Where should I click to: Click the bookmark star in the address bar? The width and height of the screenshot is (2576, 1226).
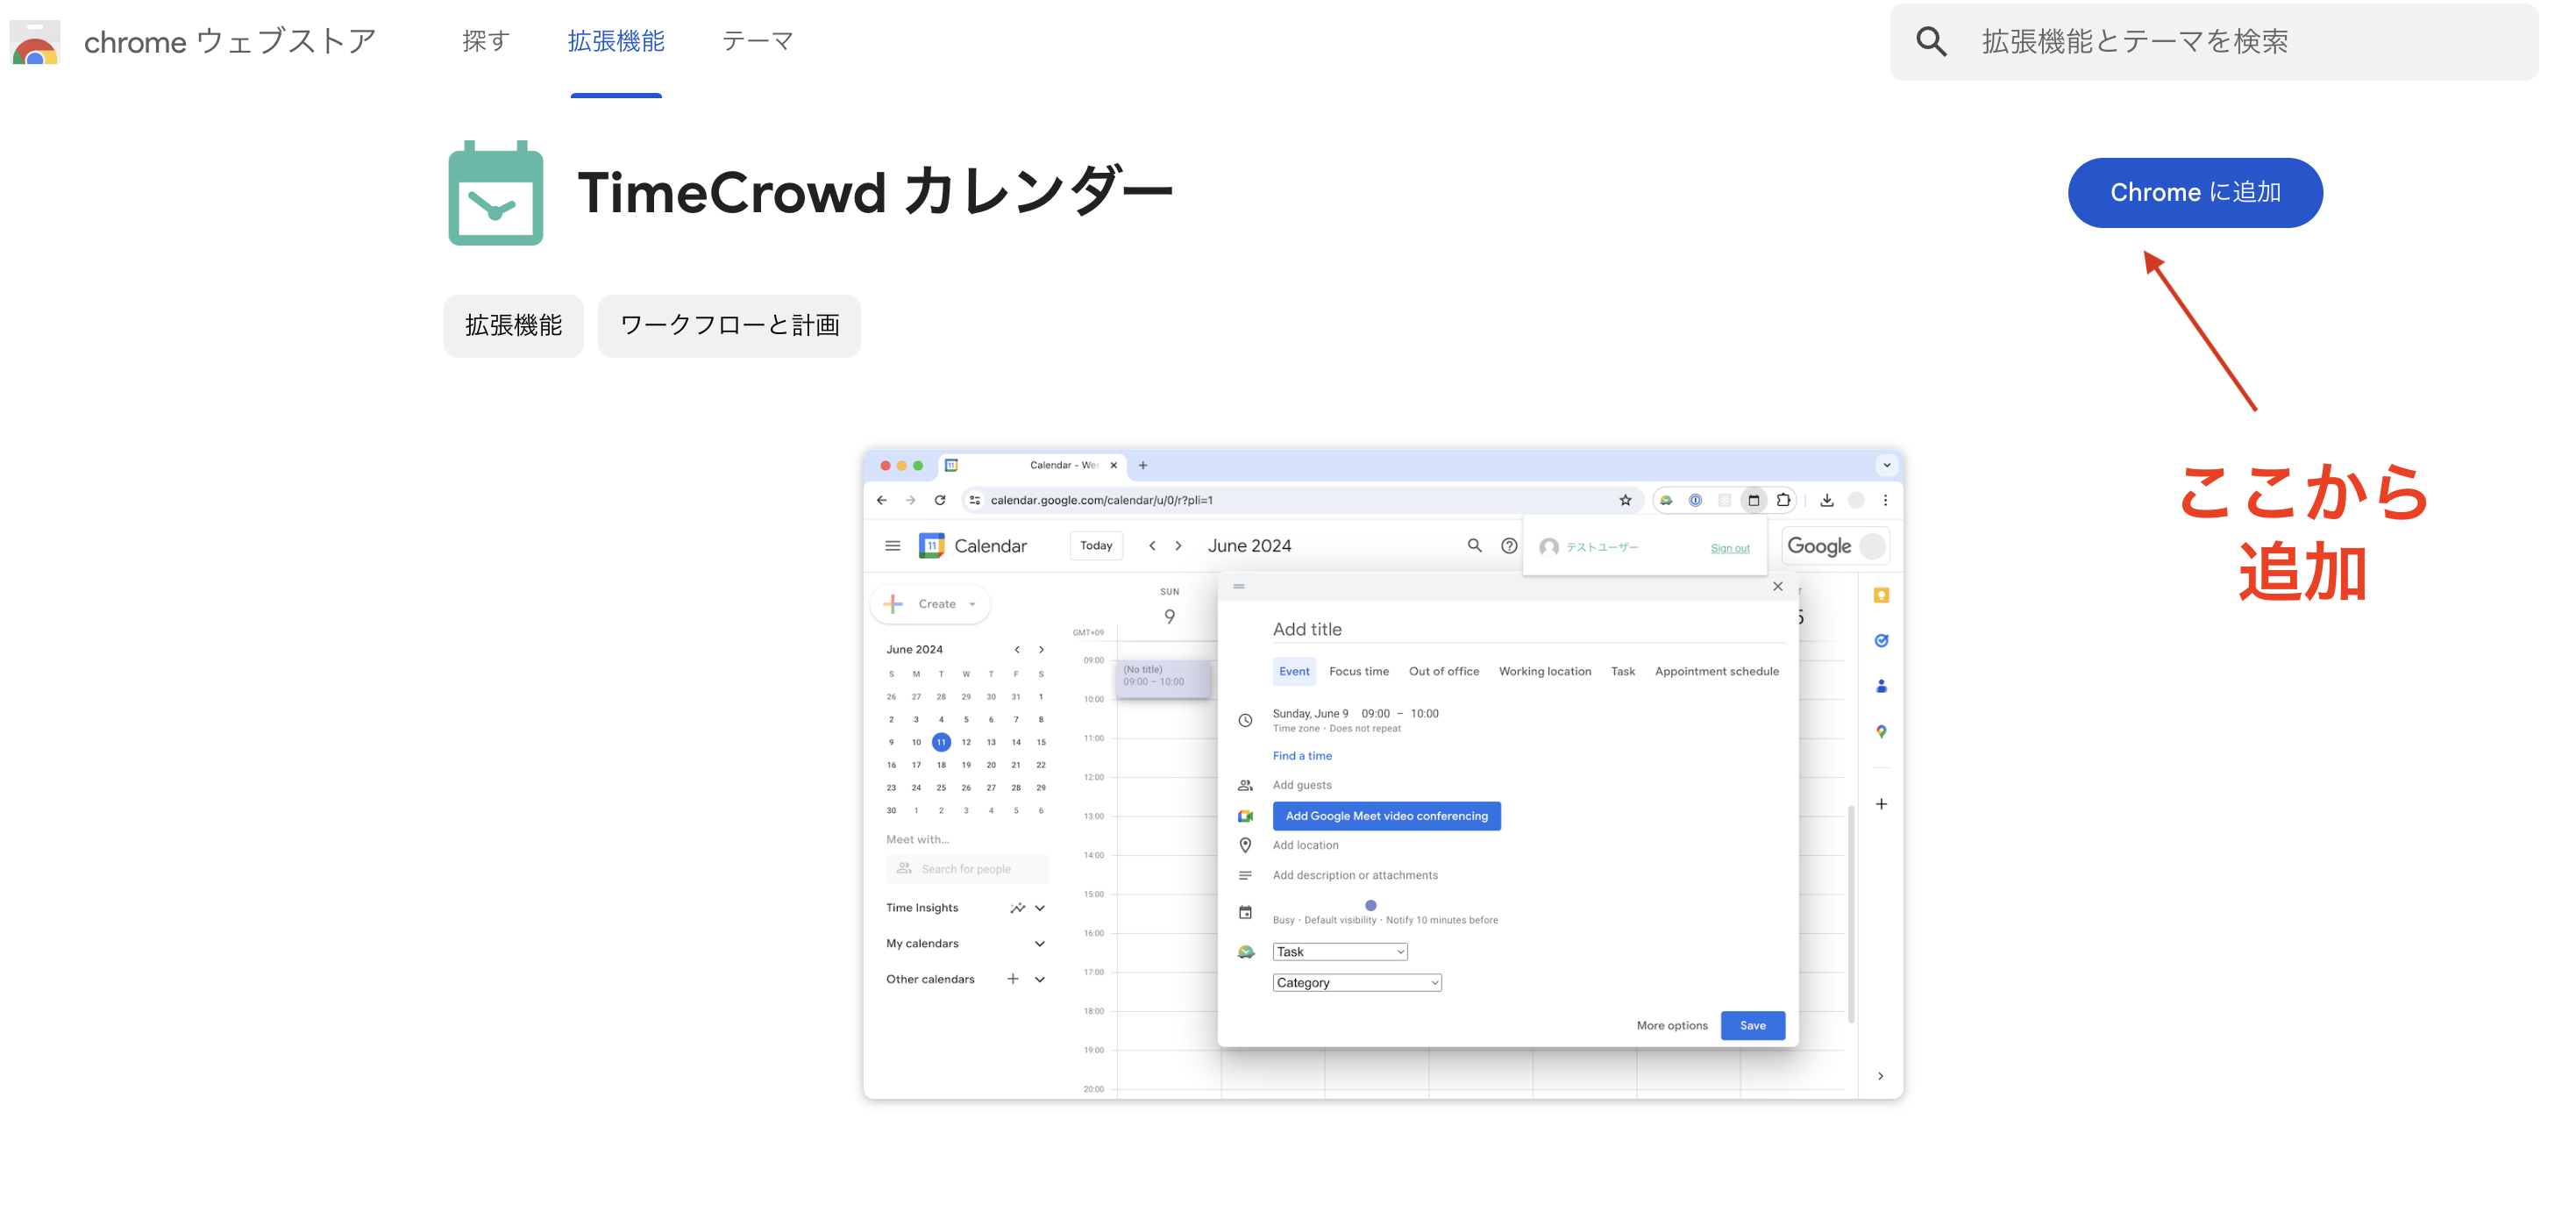tap(1626, 500)
